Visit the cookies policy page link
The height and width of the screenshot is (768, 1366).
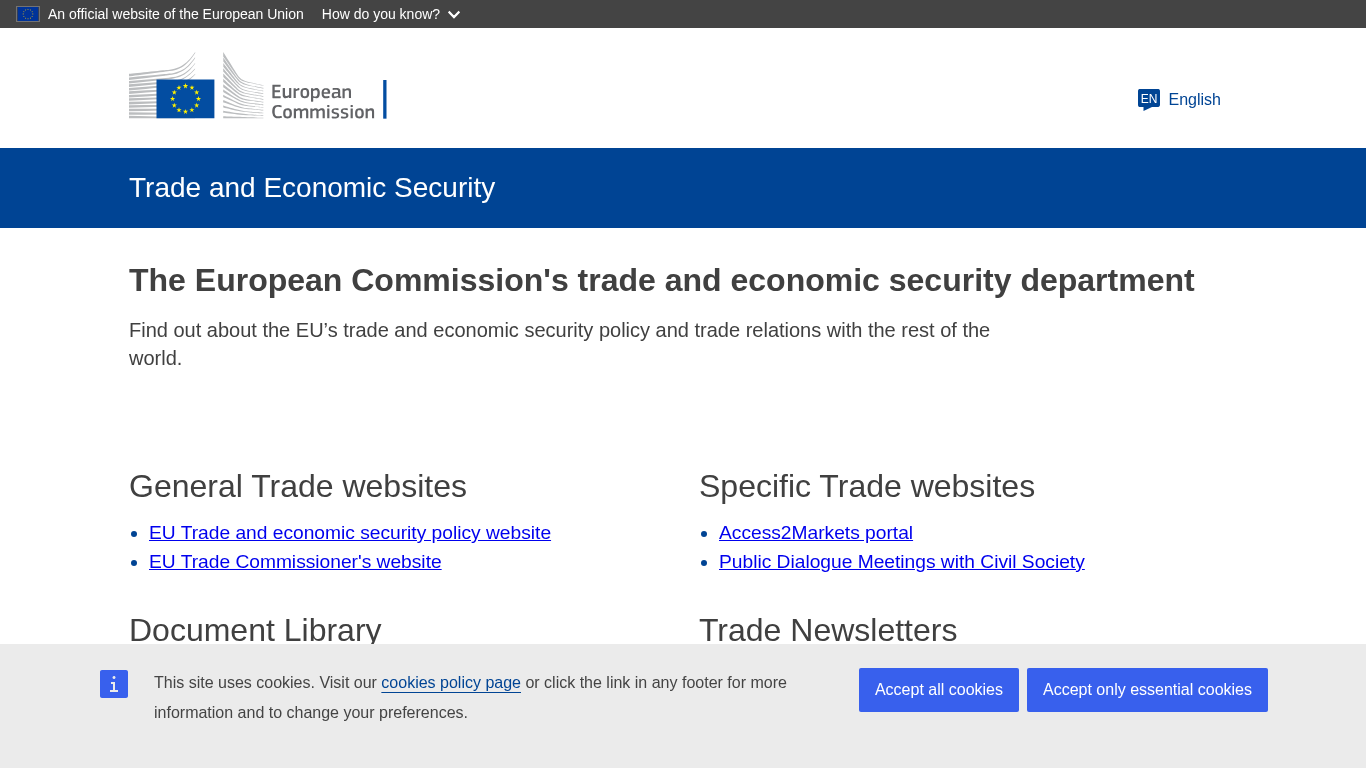451,683
